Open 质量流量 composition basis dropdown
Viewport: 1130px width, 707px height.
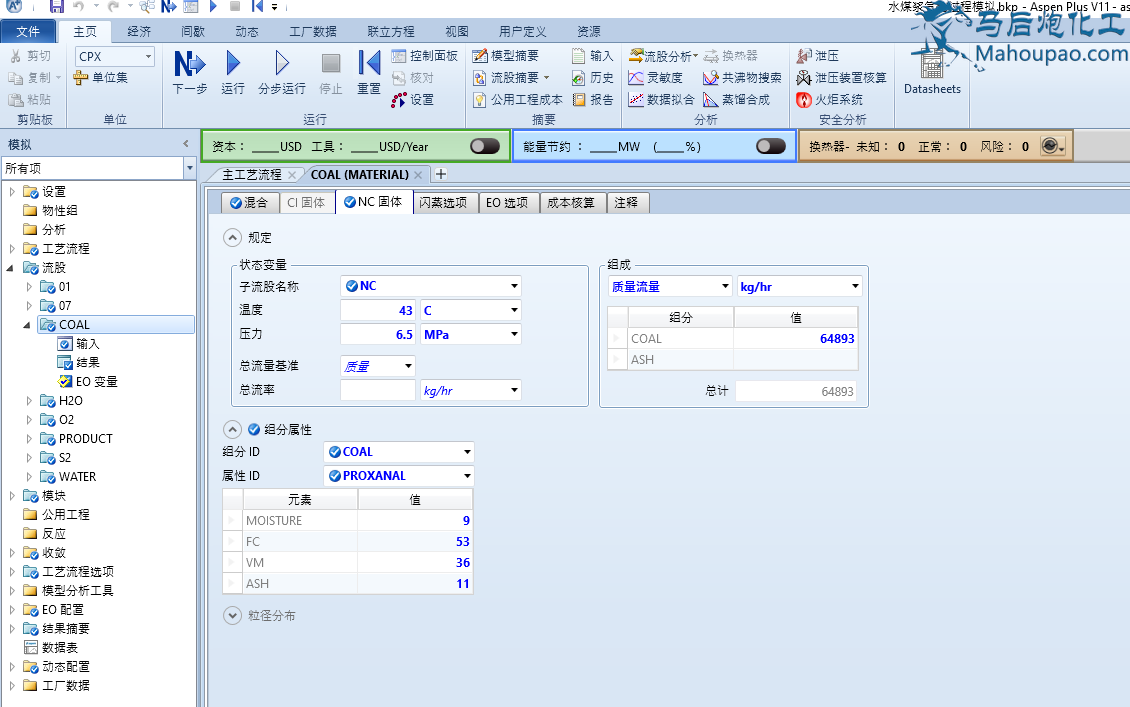(725, 286)
